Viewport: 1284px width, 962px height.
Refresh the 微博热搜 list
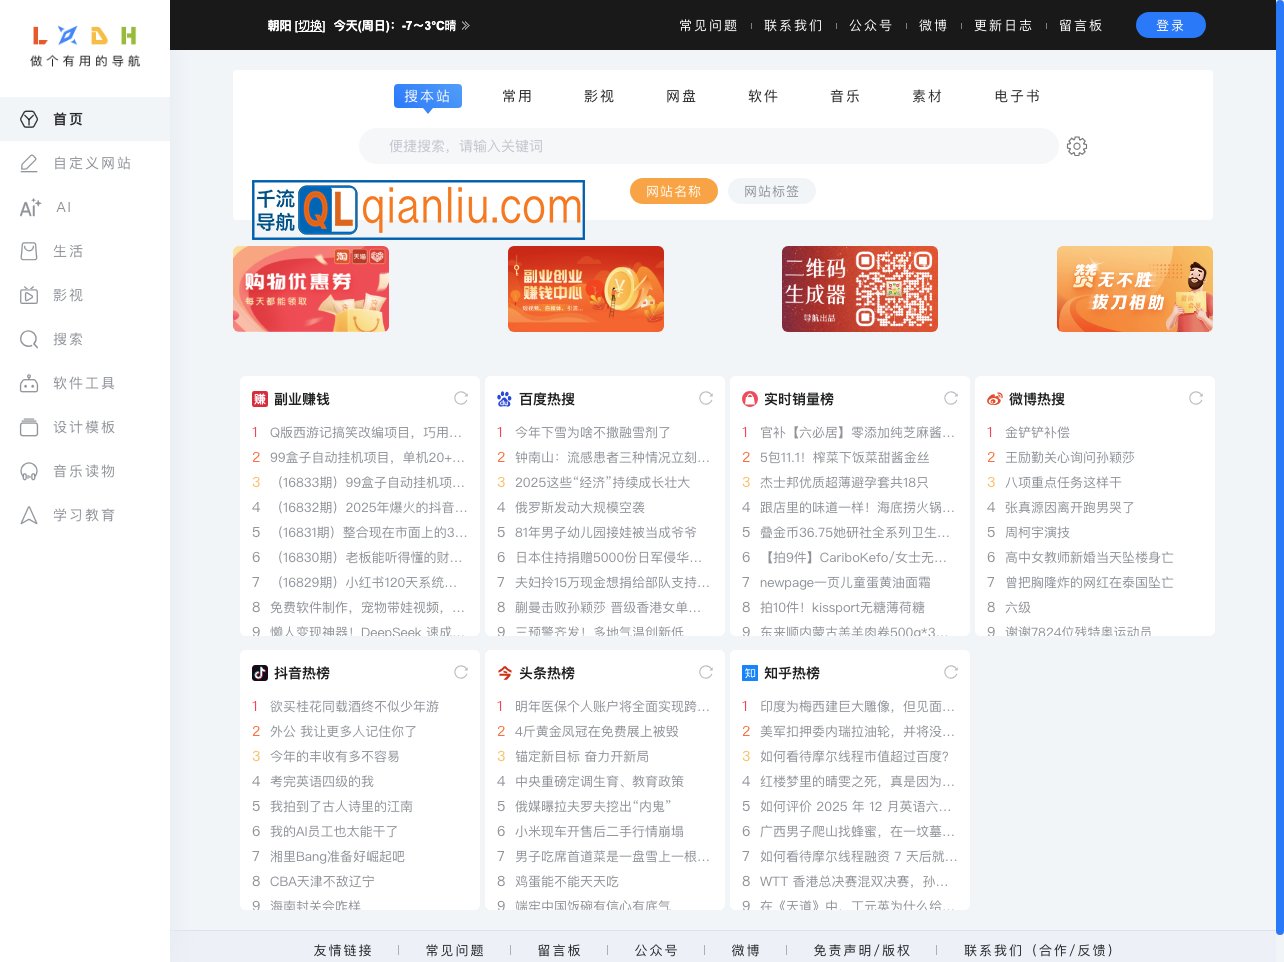coord(1196,397)
